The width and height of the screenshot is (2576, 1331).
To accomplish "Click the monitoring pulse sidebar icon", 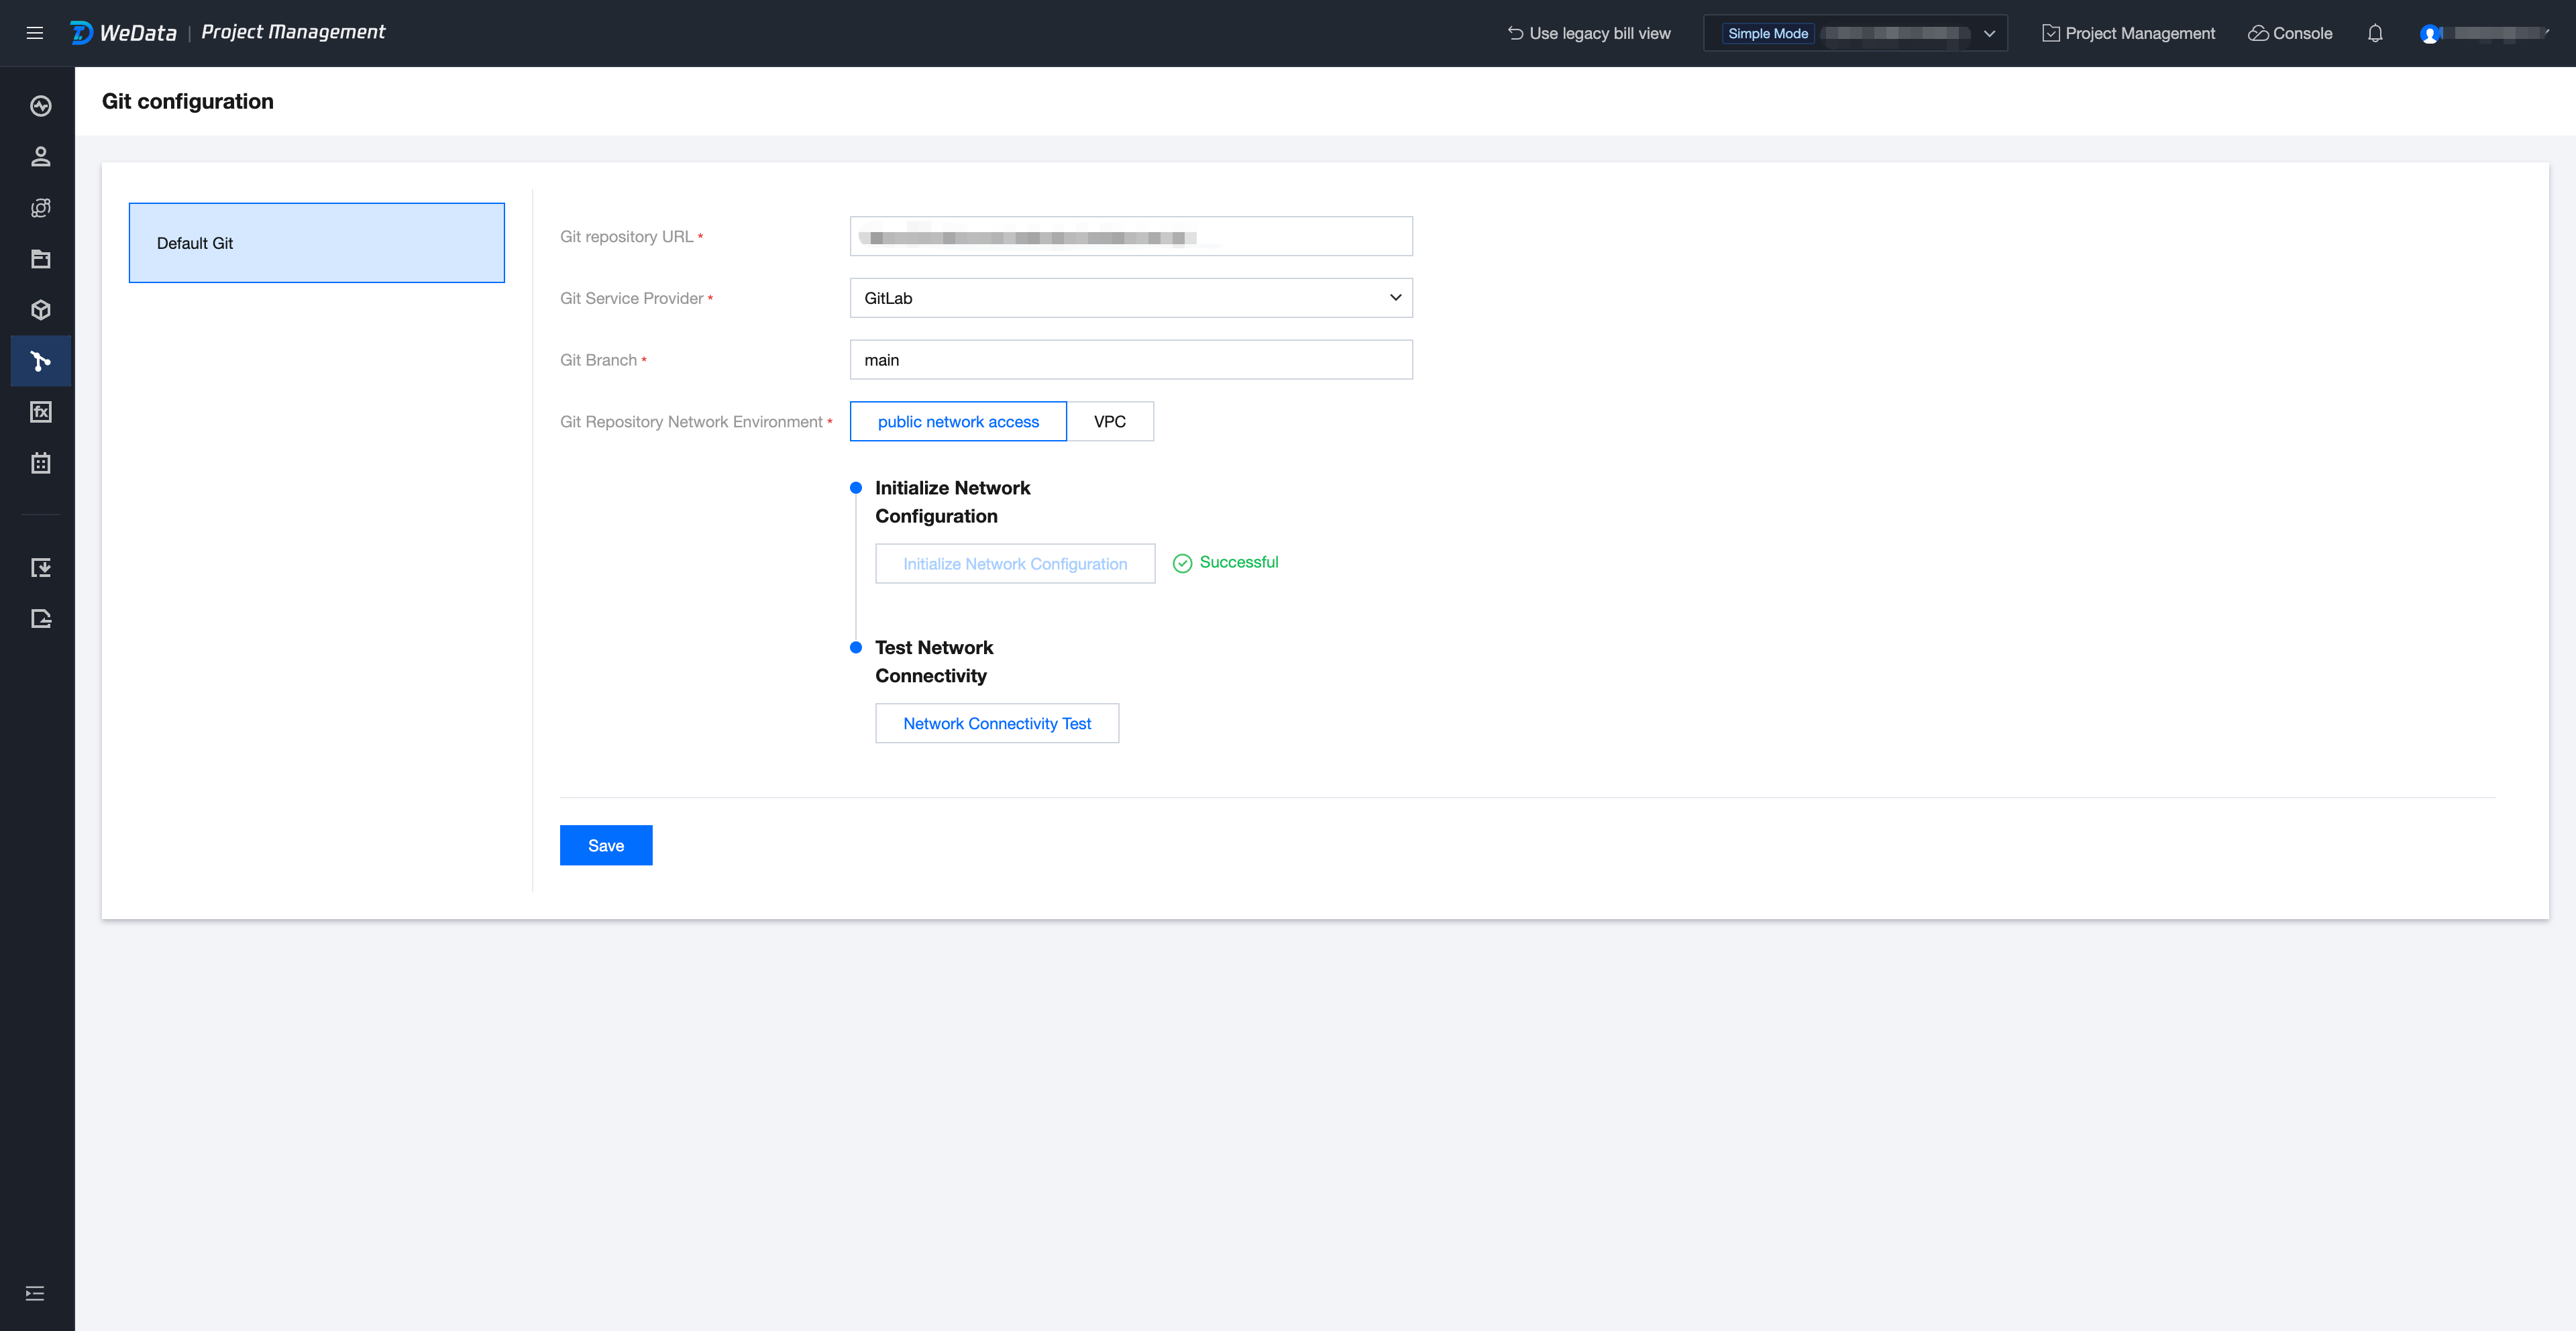I will 41,106.
